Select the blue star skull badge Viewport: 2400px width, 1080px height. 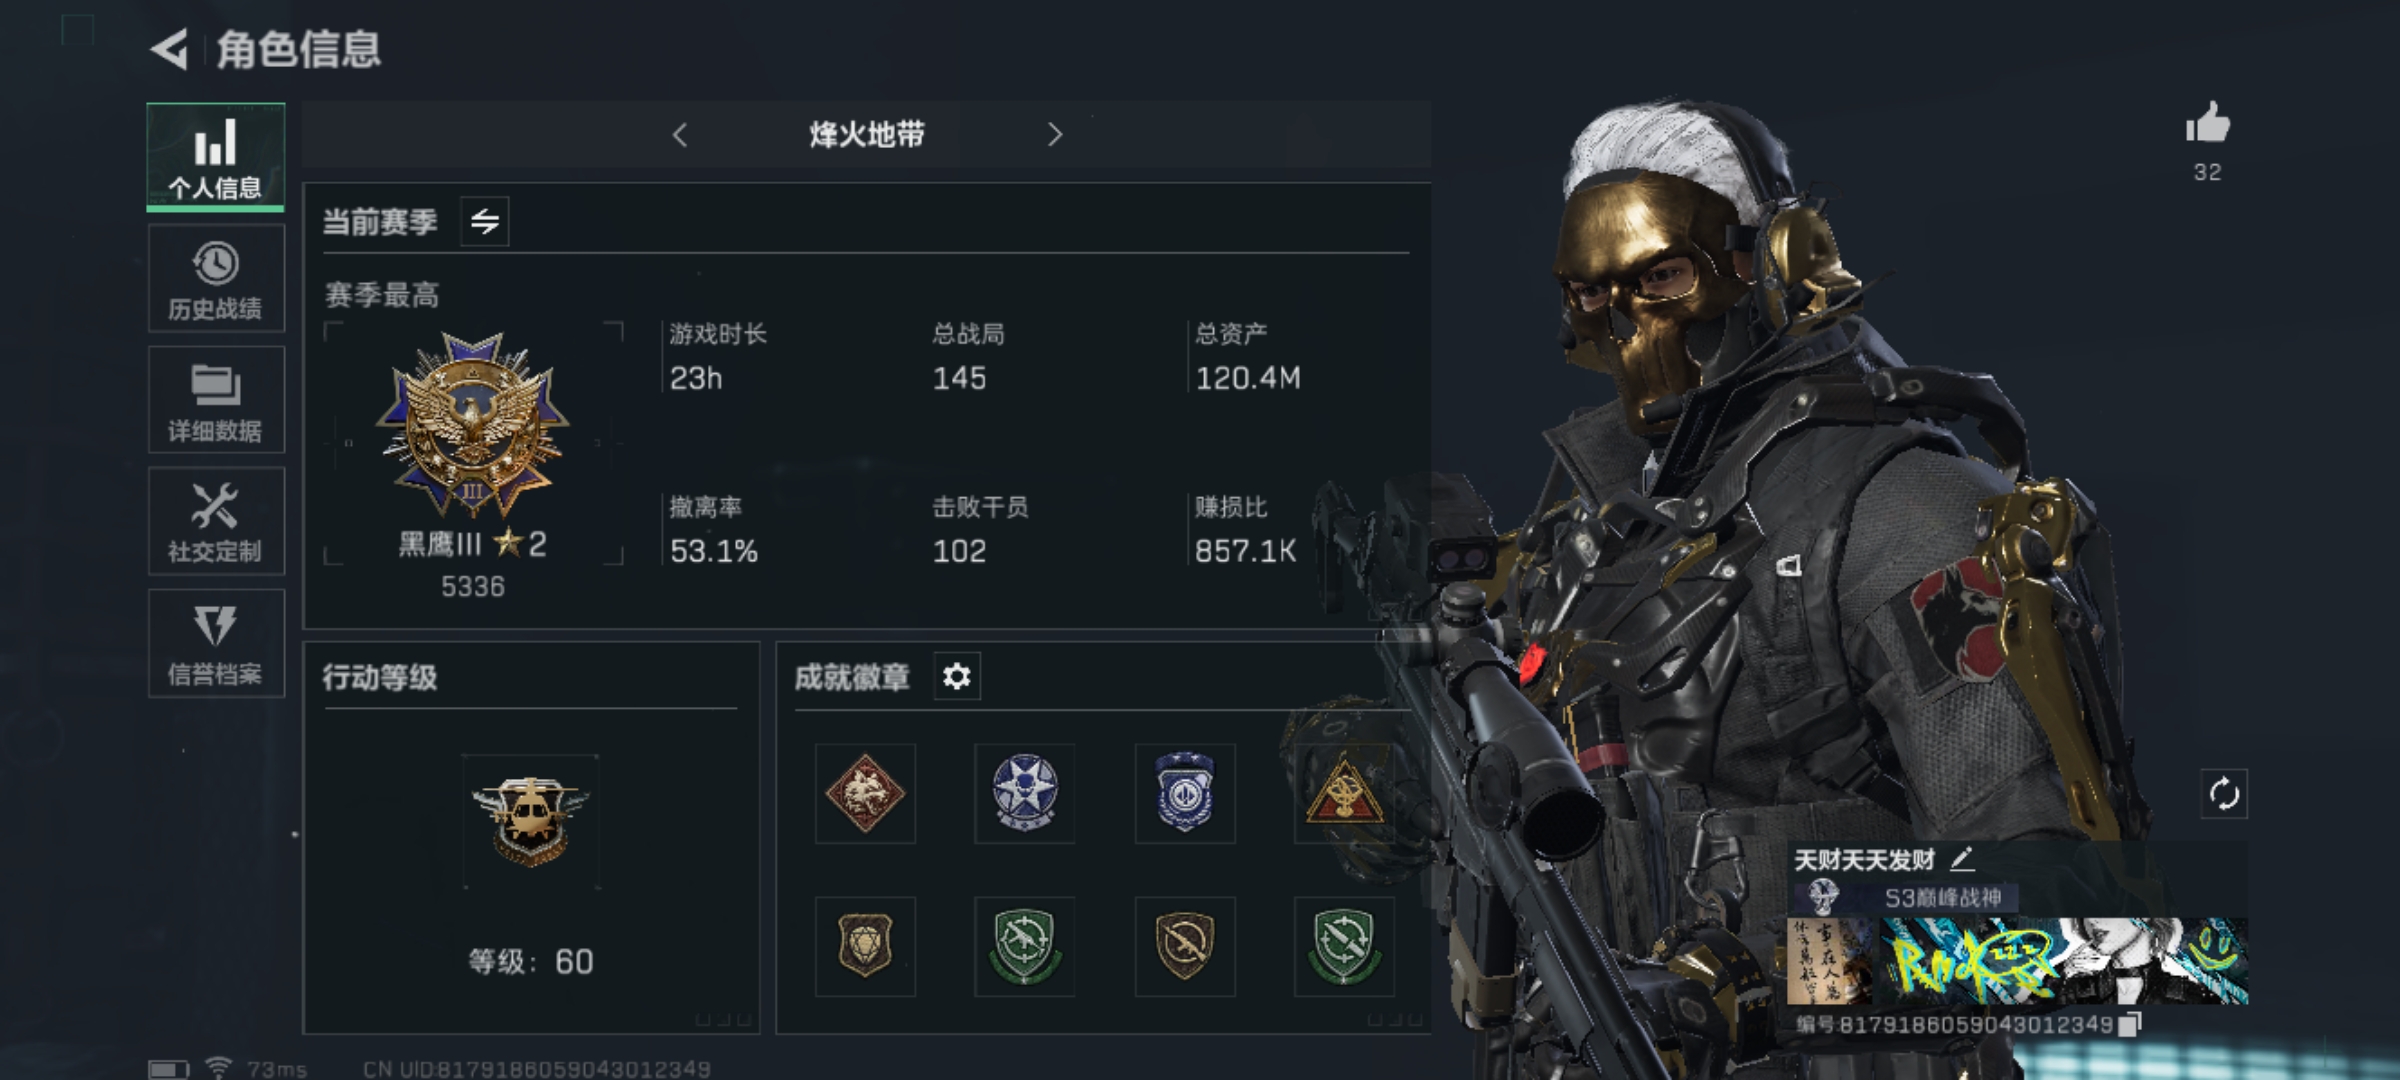(x=1025, y=793)
